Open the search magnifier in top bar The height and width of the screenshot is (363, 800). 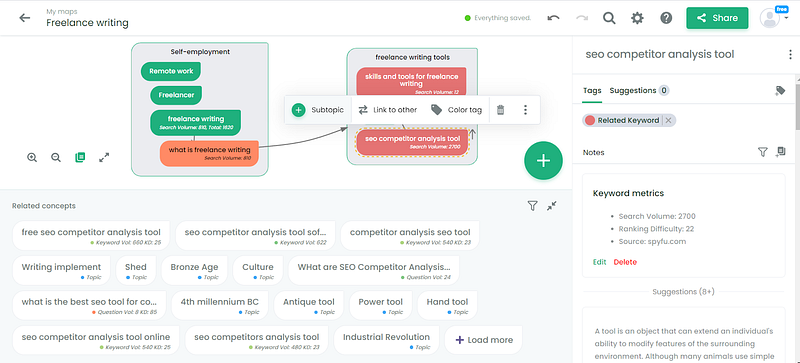[609, 18]
